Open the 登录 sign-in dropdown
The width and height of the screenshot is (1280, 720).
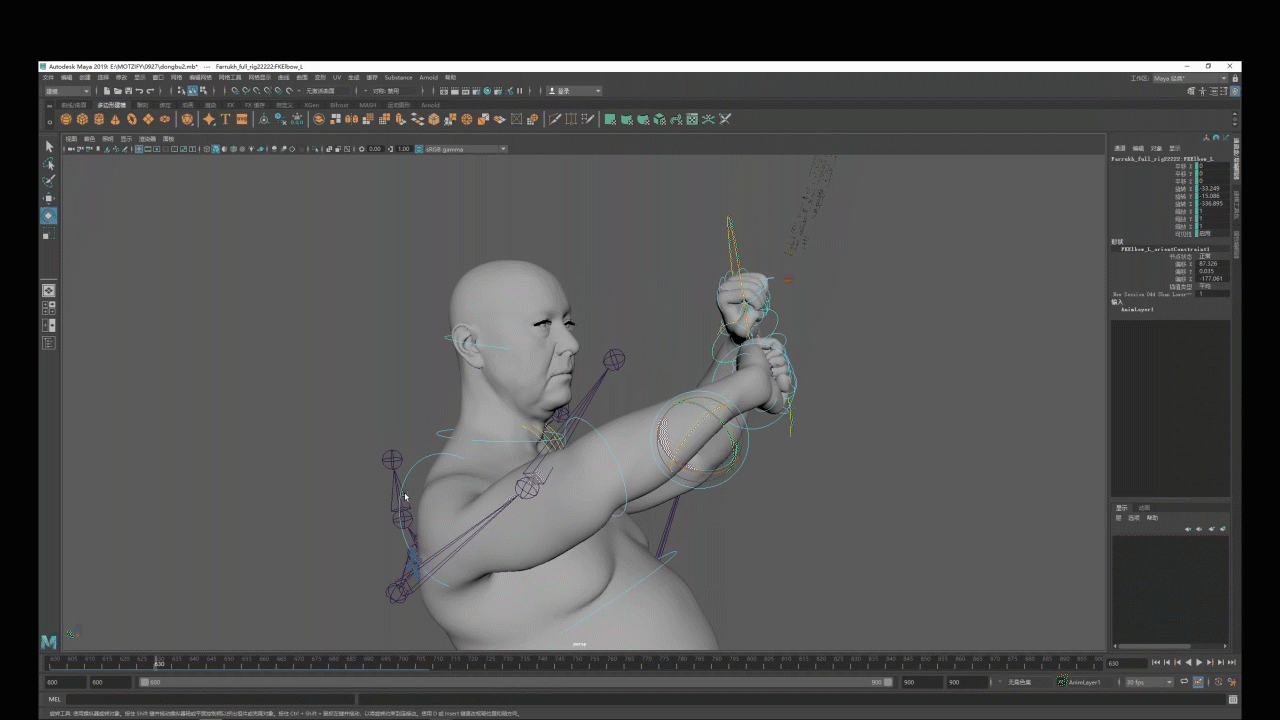[x=574, y=91]
